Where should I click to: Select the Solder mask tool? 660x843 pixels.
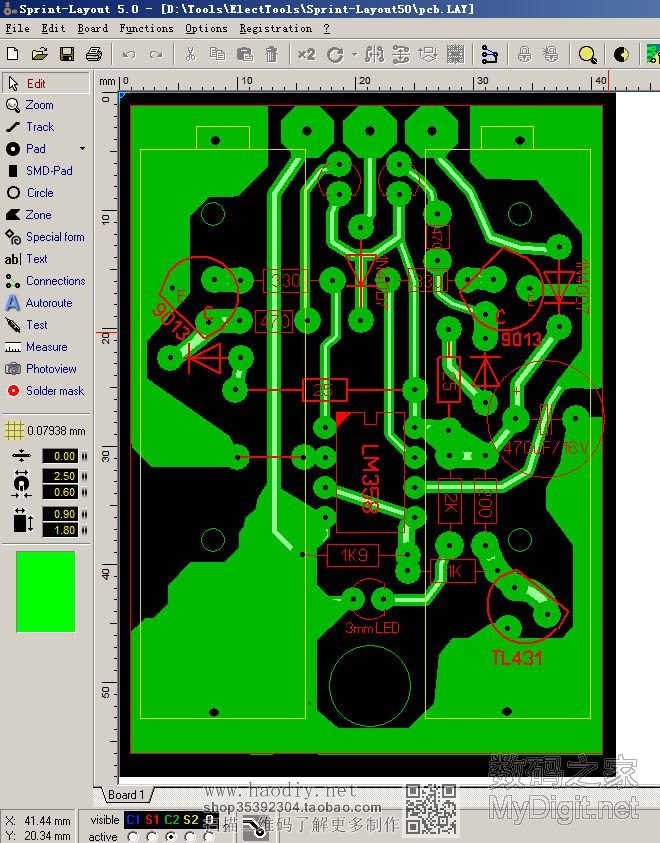(54, 391)
